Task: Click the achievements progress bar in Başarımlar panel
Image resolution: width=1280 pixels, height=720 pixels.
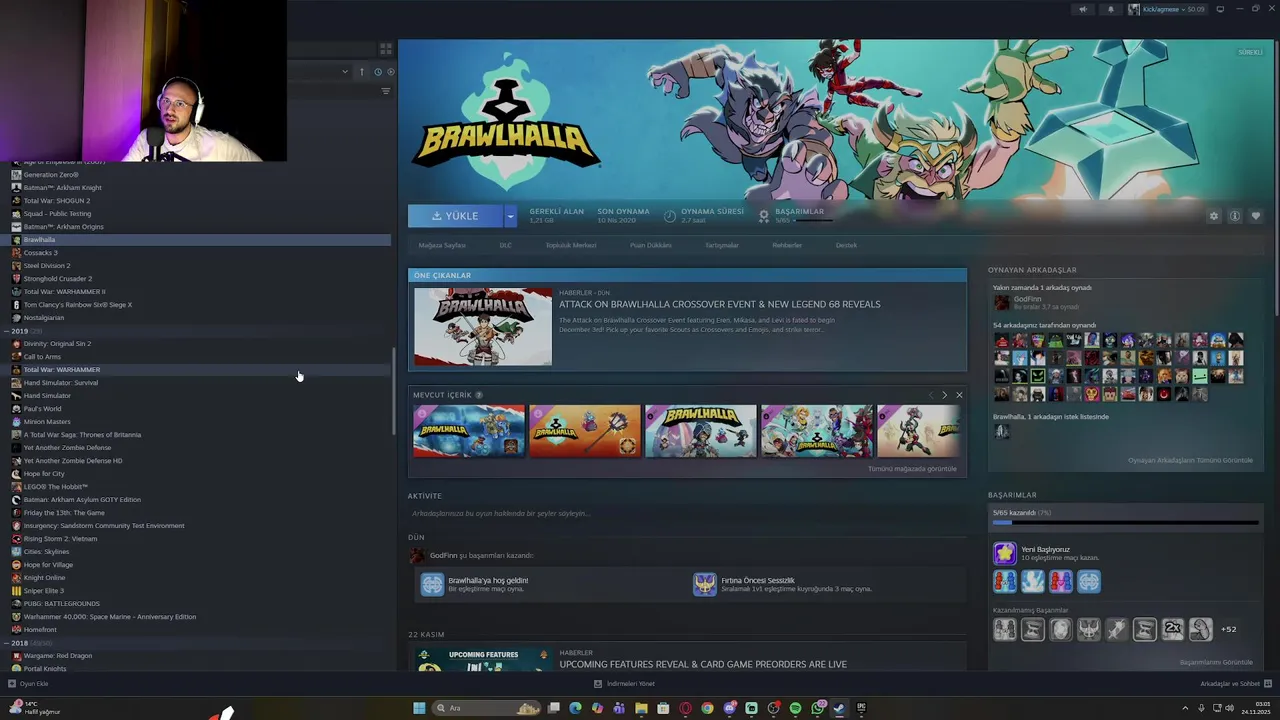Action: [1125, 522]
